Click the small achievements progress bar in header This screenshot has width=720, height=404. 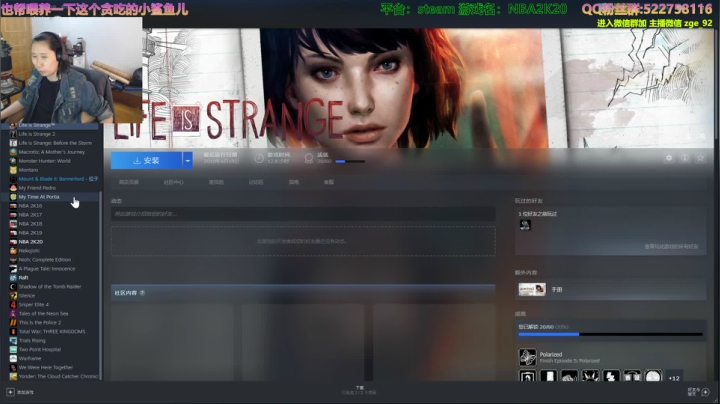[350, 162]
